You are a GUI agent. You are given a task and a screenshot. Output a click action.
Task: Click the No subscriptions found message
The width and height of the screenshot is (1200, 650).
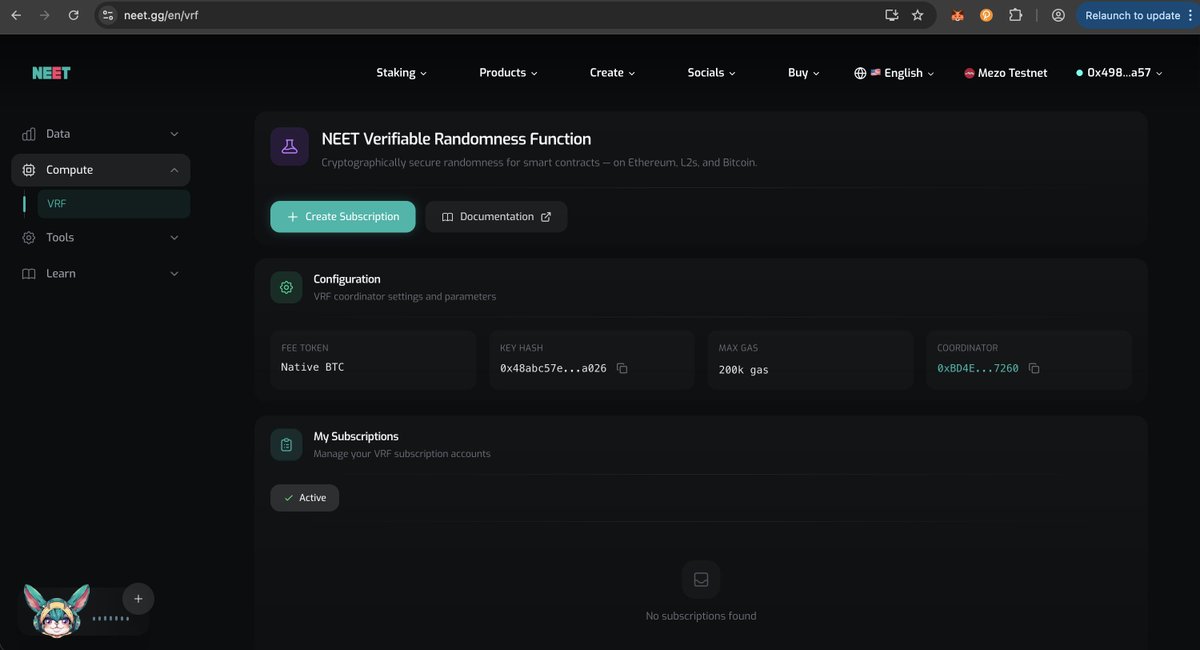coord(701,616)
